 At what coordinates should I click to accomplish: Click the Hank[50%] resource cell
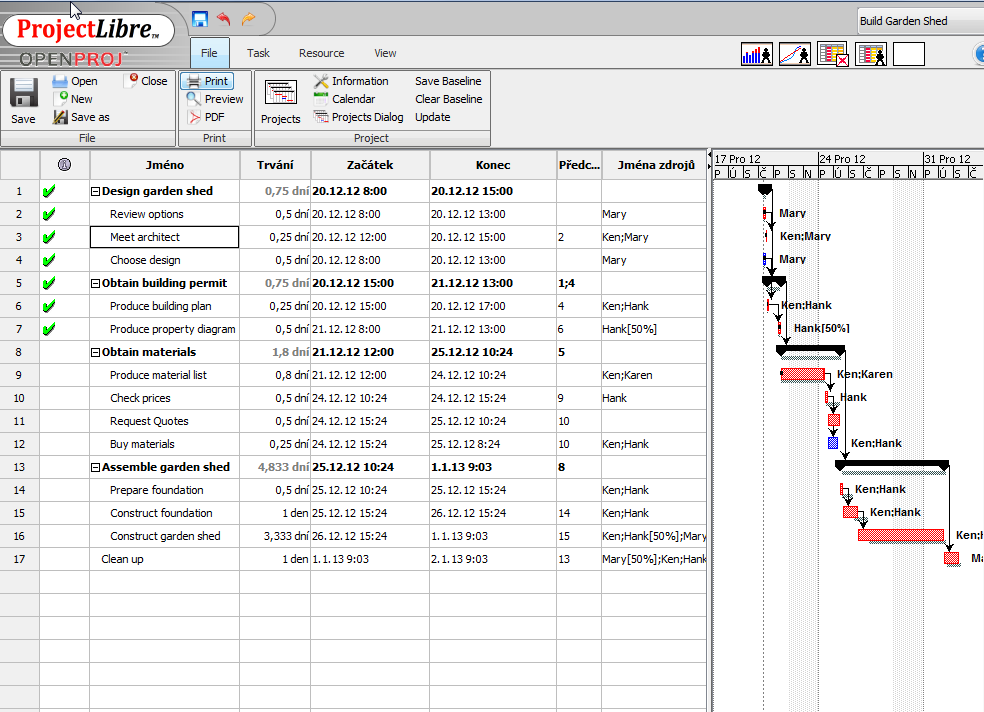[654, 329]
